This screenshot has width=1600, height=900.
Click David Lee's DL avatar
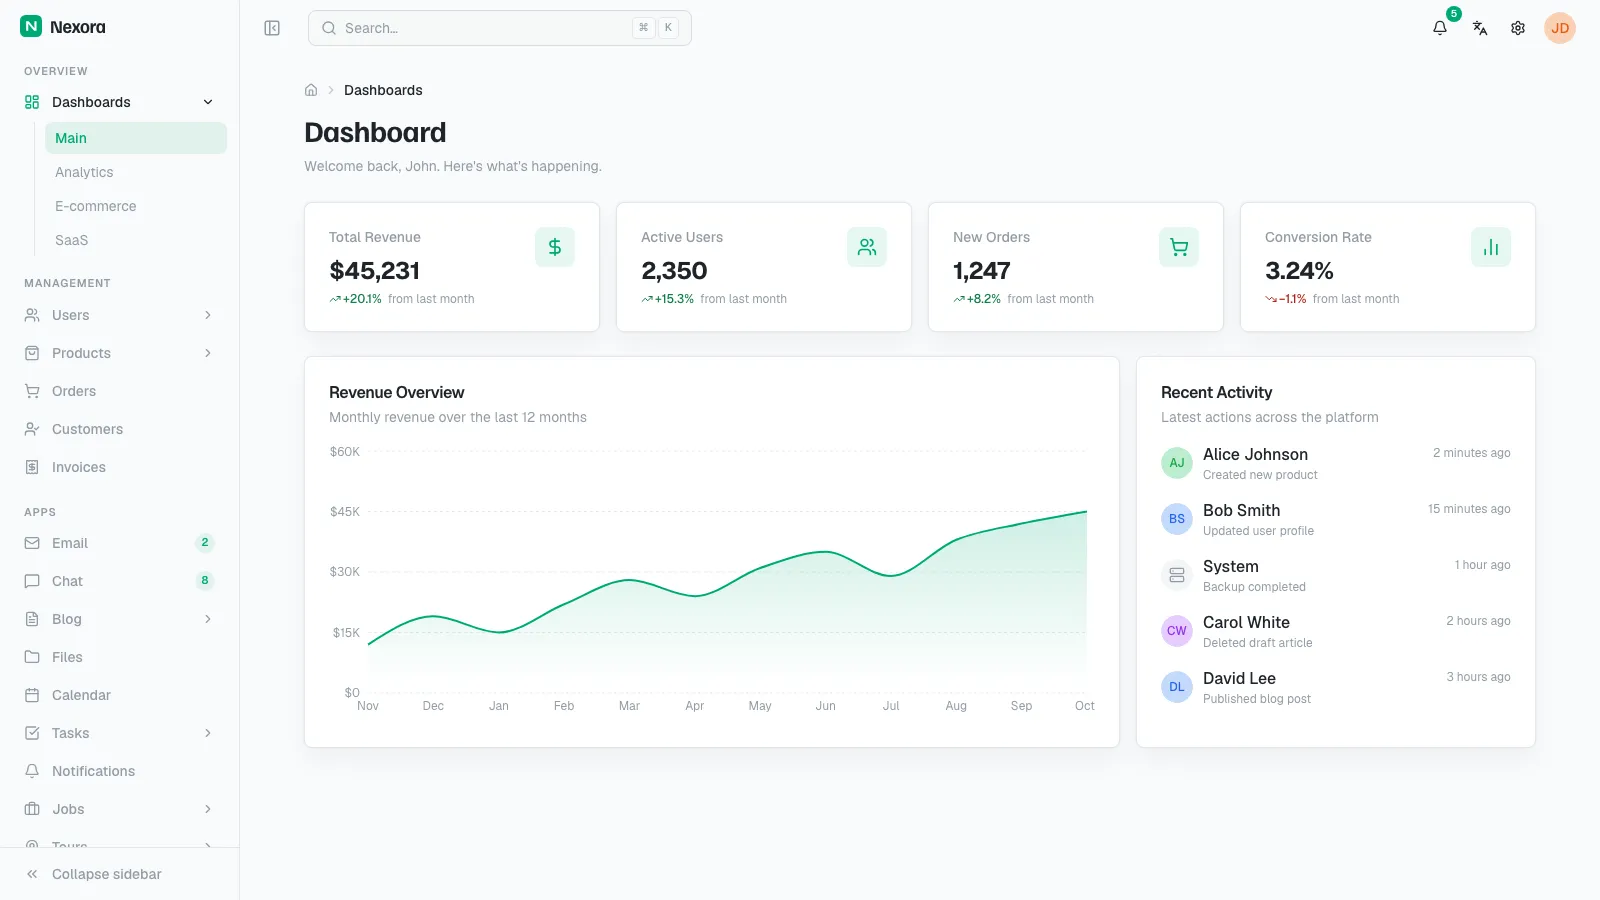(1177, 687)
